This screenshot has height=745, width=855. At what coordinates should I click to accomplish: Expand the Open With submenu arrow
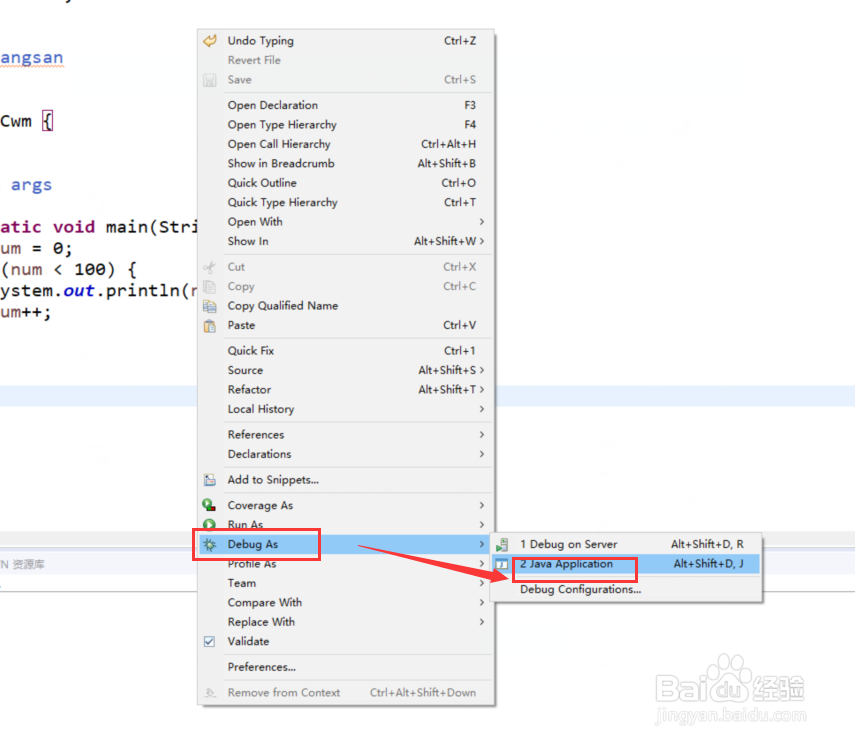tap(482, 222)
